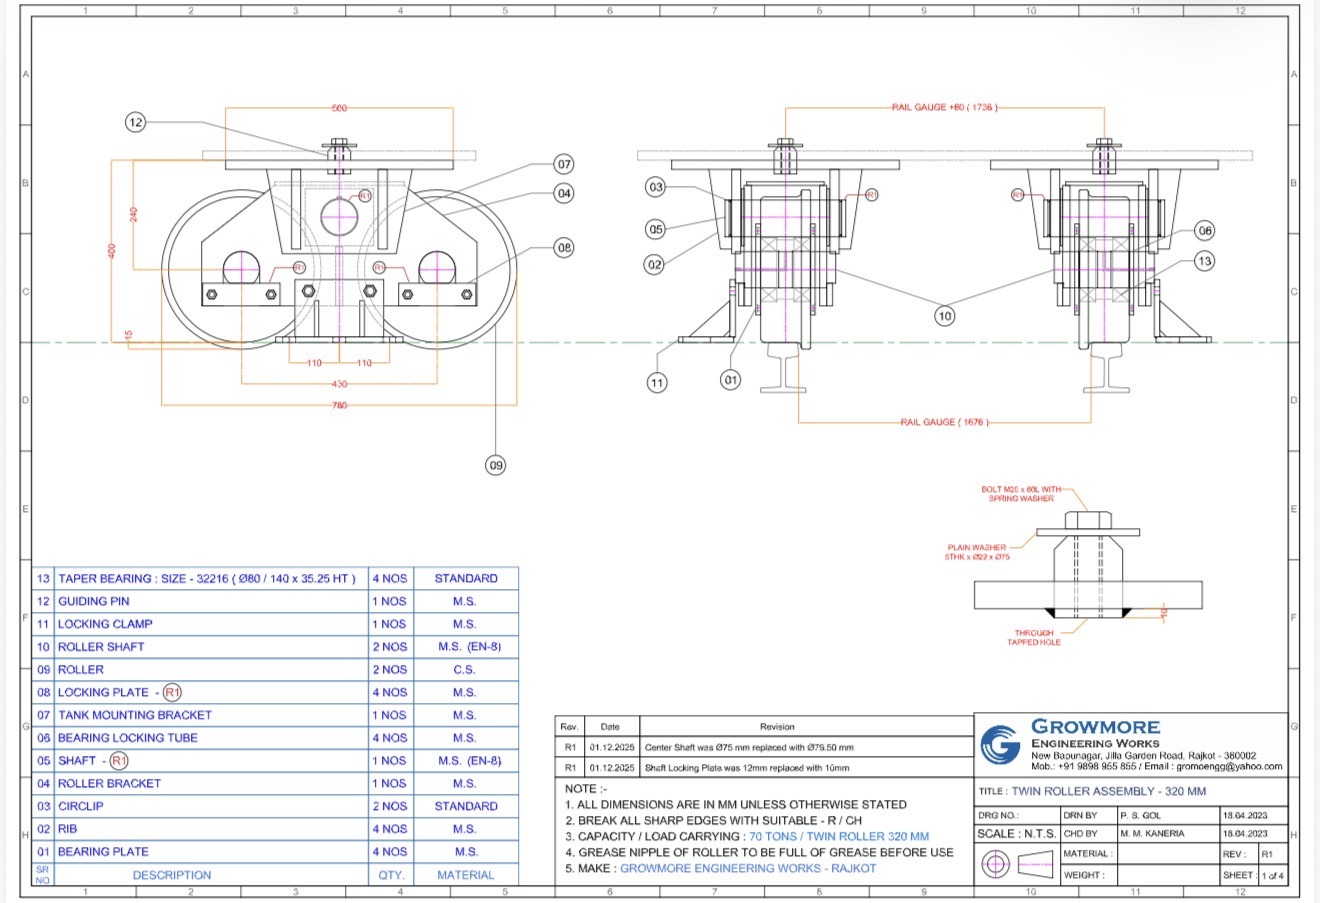Screen dimensions: 1320x903
Task: Click the 'CIRCLIP' description cell
Action: (212, 806)
